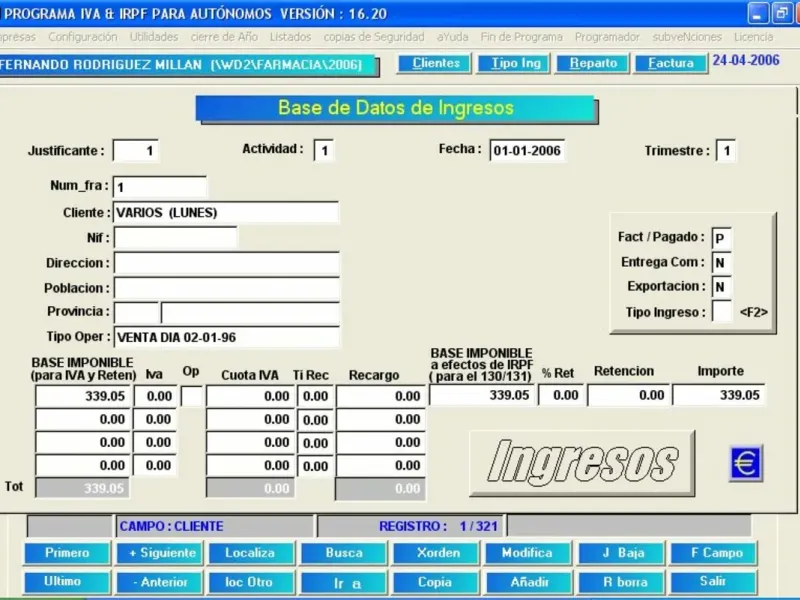
Task: Click the Tipo Ing button
Action: pyautogui.click(x=514, y=63)
